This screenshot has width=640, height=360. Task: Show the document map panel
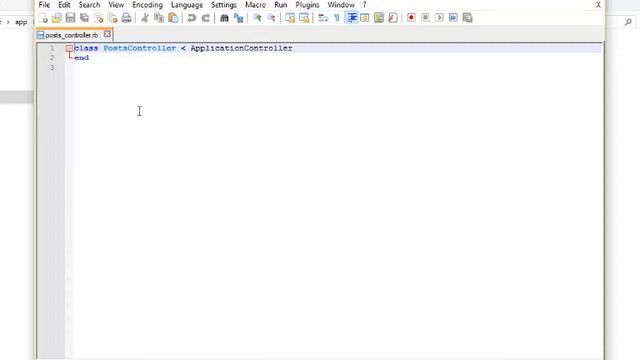[x=379, y=18]
